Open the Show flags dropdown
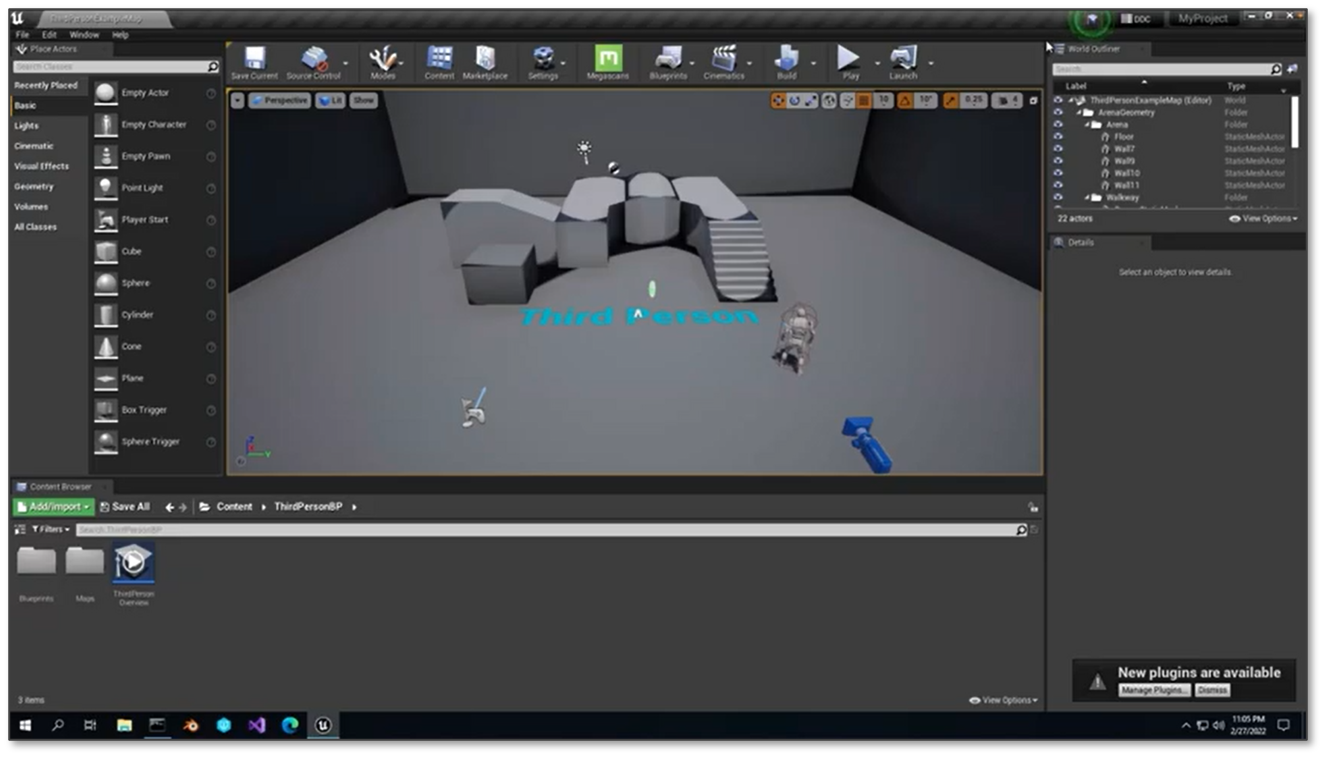This screenshot has width=1328, height=760. (x=363, y=100)
